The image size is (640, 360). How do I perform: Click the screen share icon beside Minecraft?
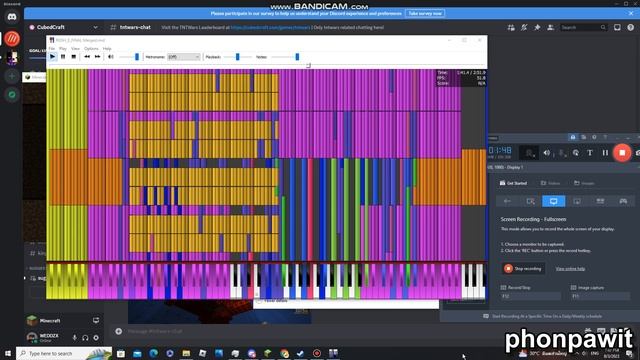96,320
